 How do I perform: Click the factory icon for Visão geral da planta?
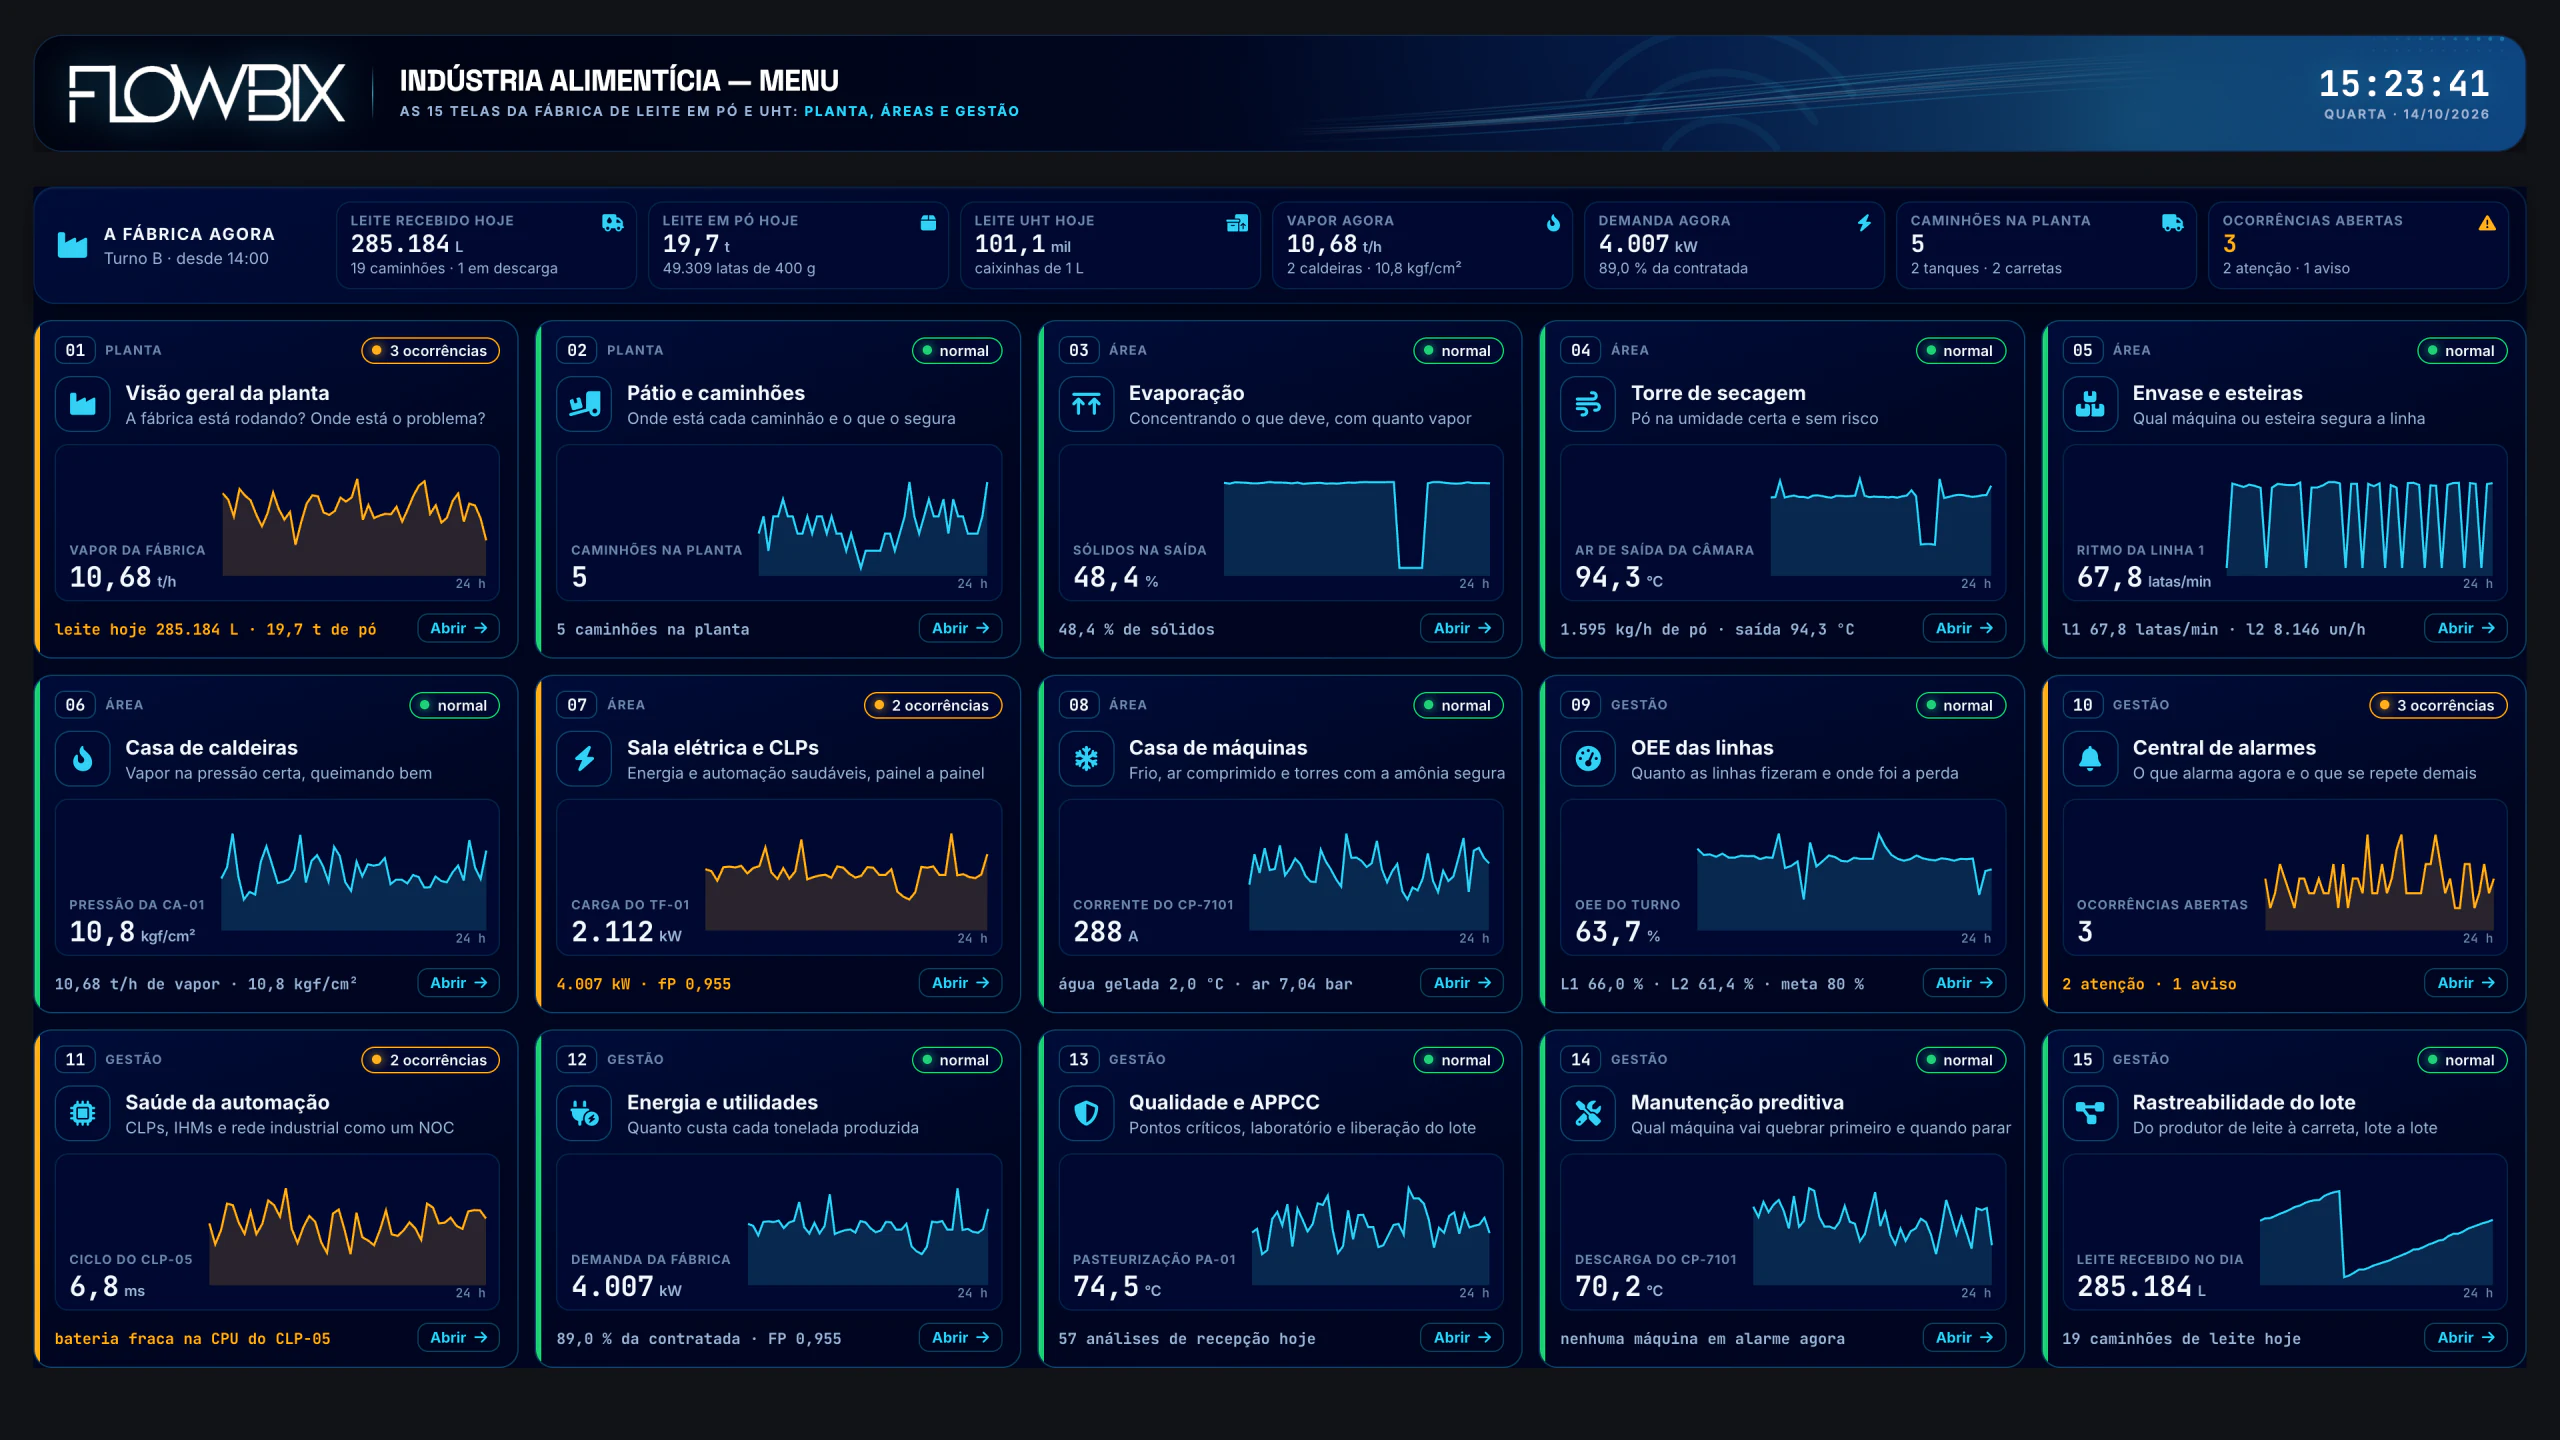point(83,404)
